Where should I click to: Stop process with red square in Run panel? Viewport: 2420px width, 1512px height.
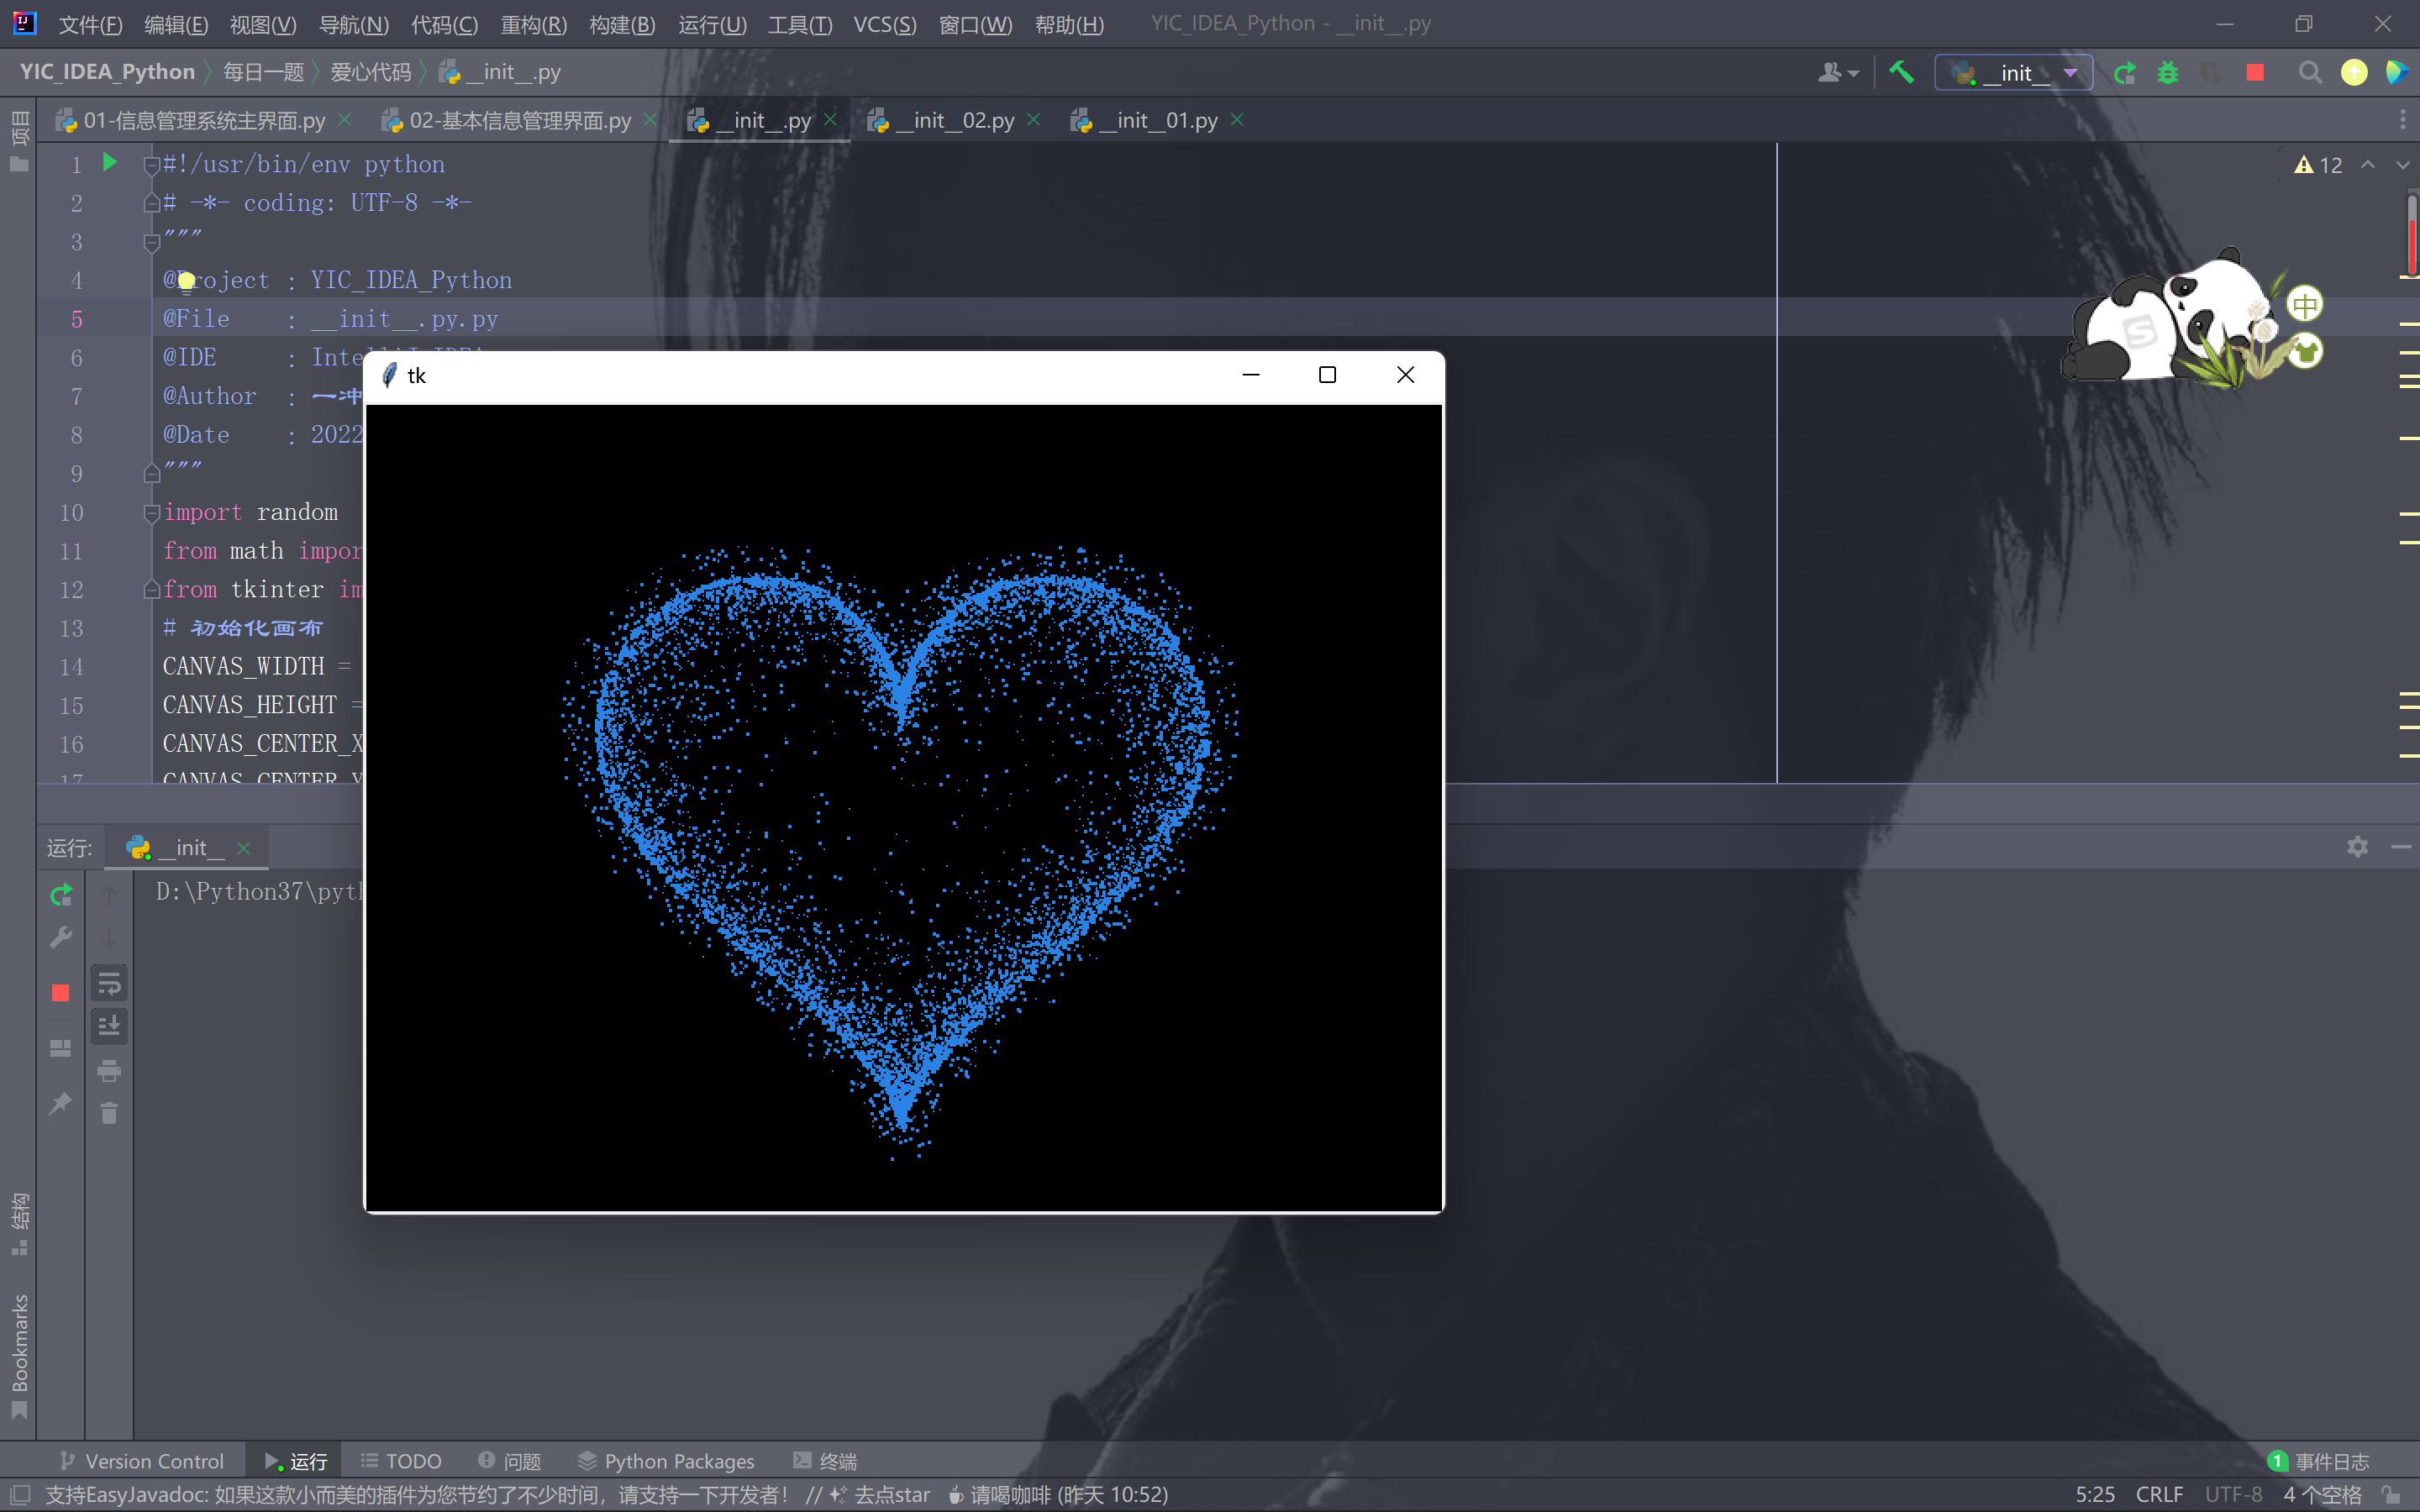[x=61, y=992]
